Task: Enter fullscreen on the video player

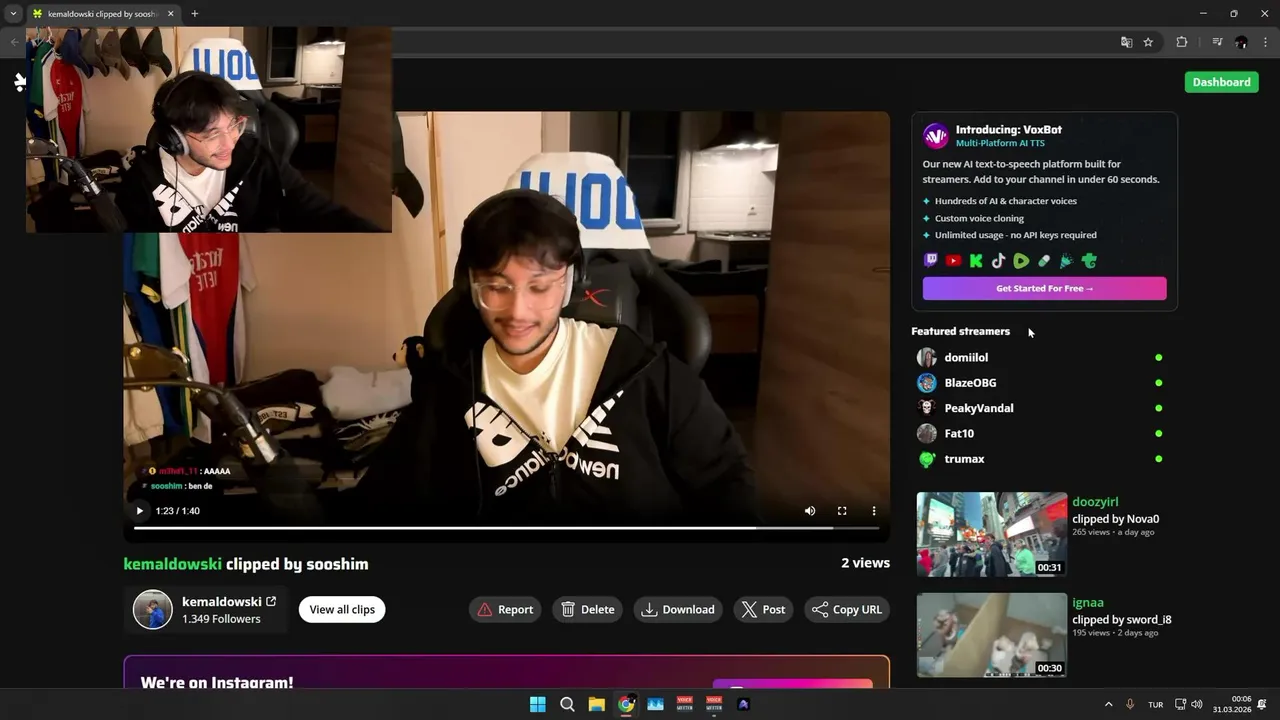Action: [x=842, y=511]
